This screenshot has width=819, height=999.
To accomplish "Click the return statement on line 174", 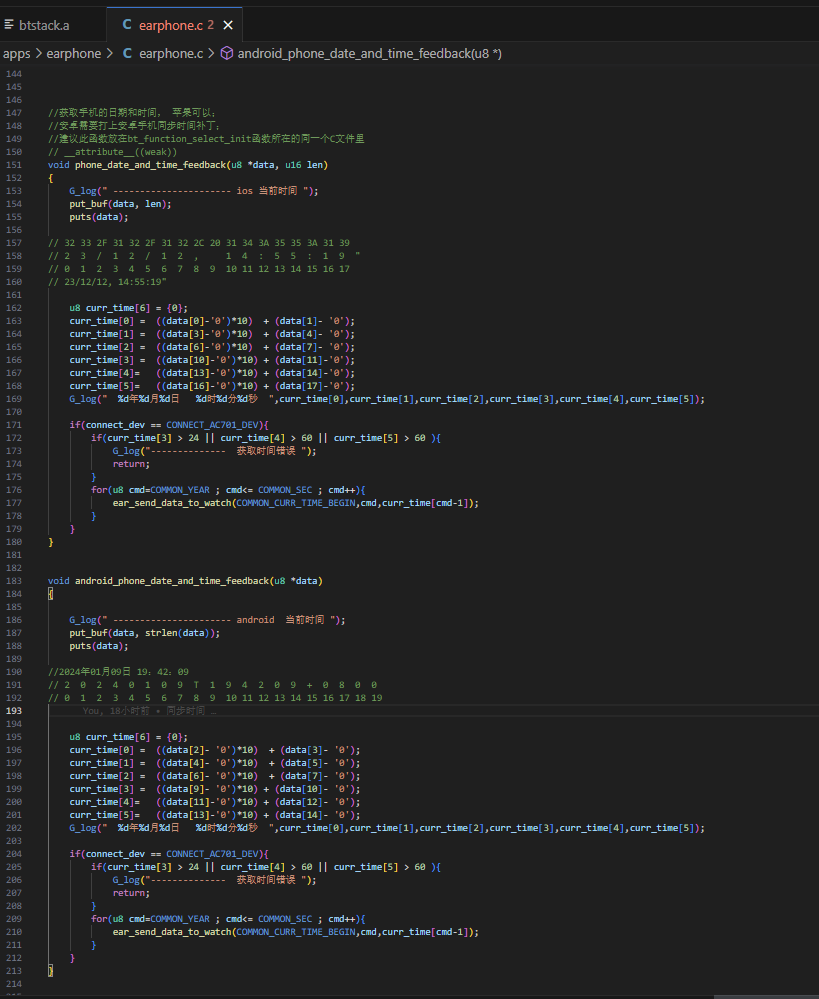I will [131, 464].
